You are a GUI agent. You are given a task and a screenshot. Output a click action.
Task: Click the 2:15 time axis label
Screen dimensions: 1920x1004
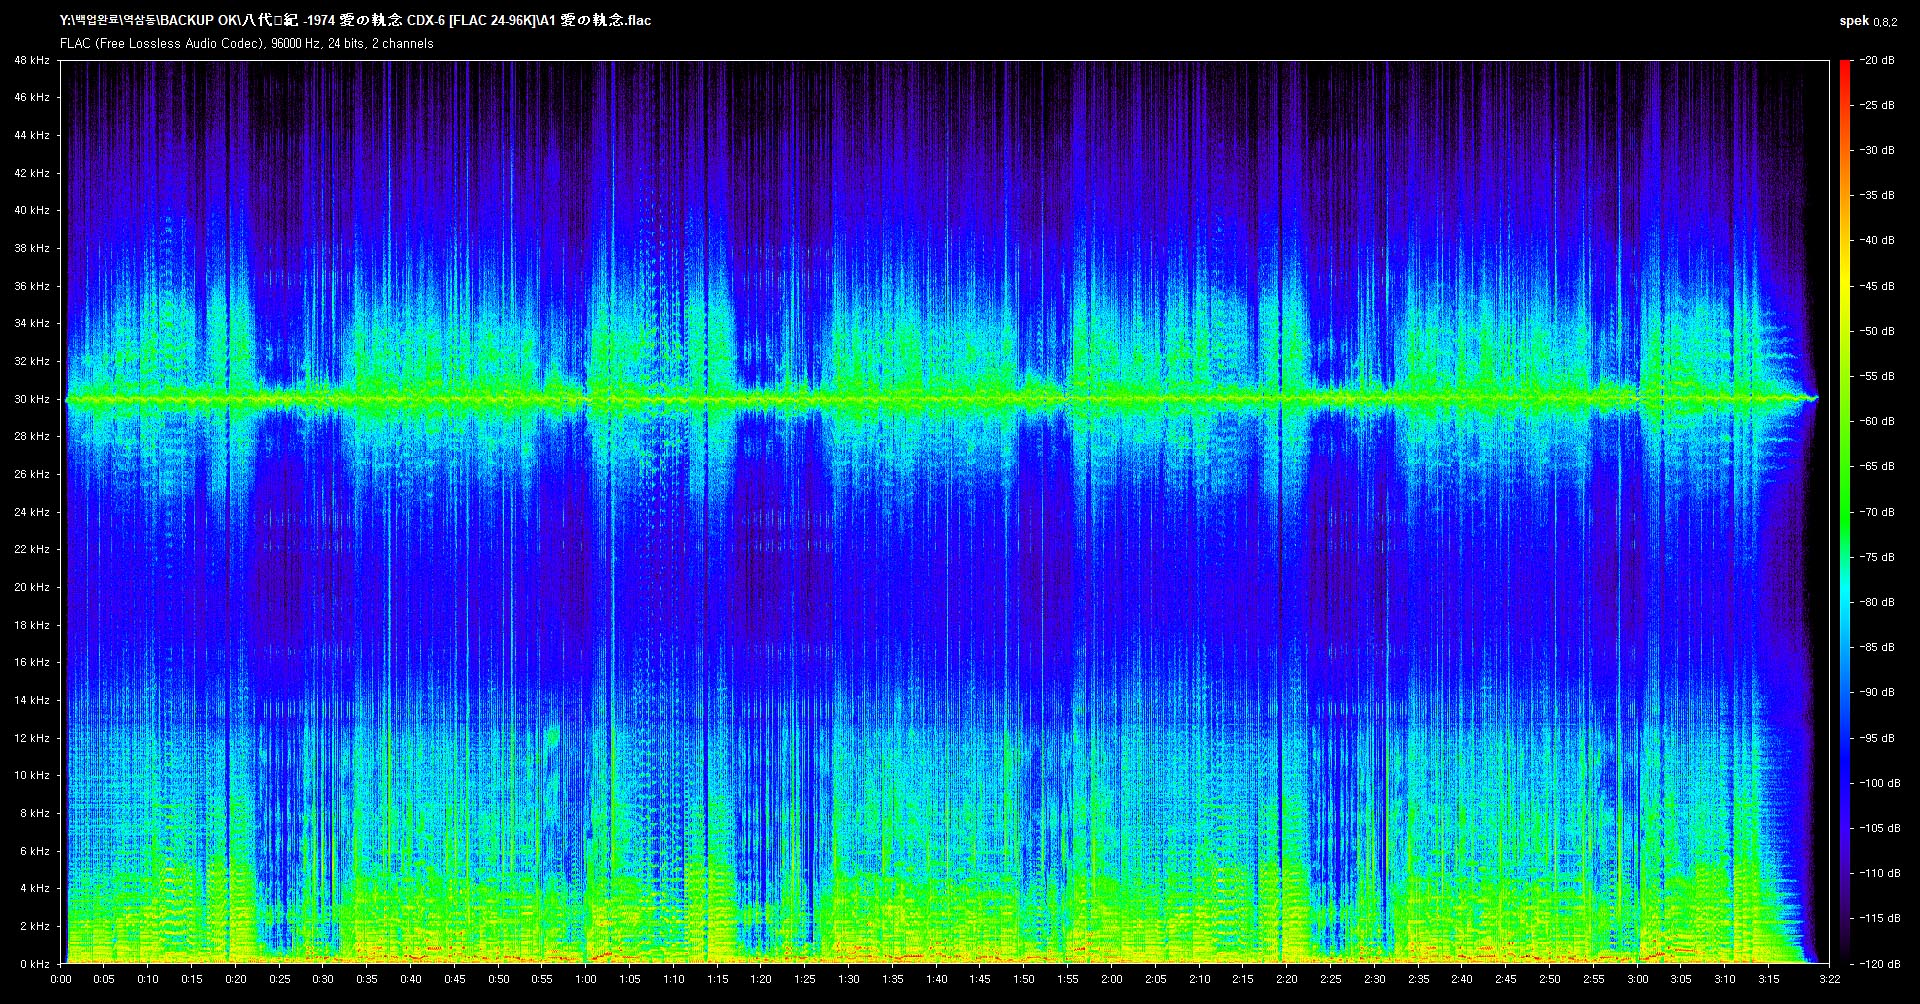point(1243,979)
